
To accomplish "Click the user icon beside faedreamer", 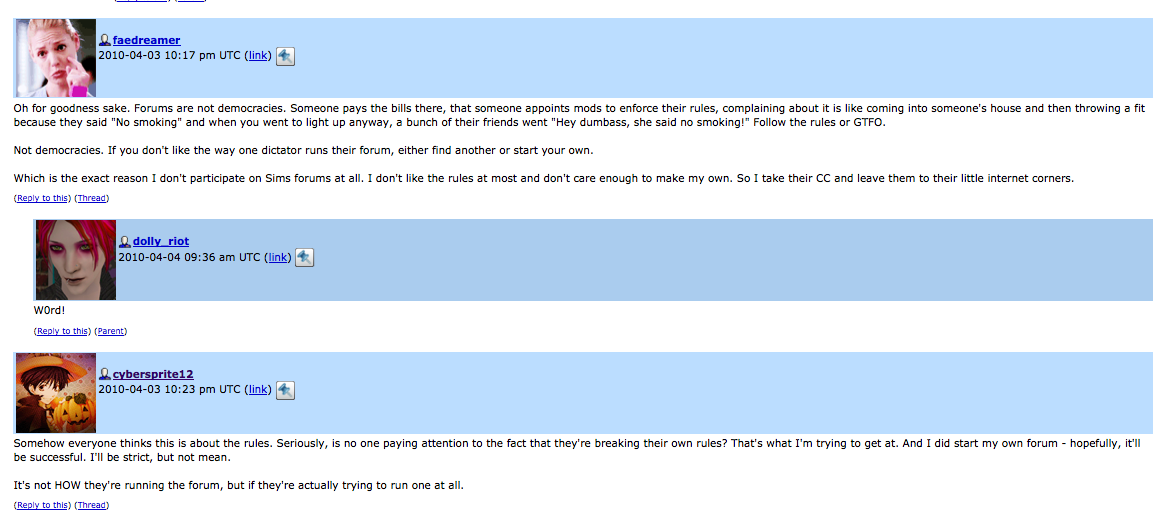I will tap(104, 40).
